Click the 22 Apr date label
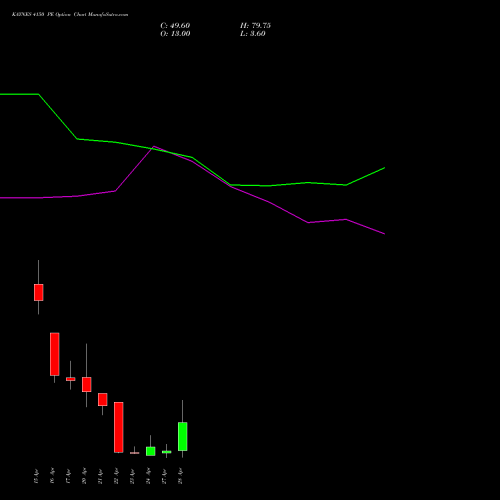 pos(116,476)
